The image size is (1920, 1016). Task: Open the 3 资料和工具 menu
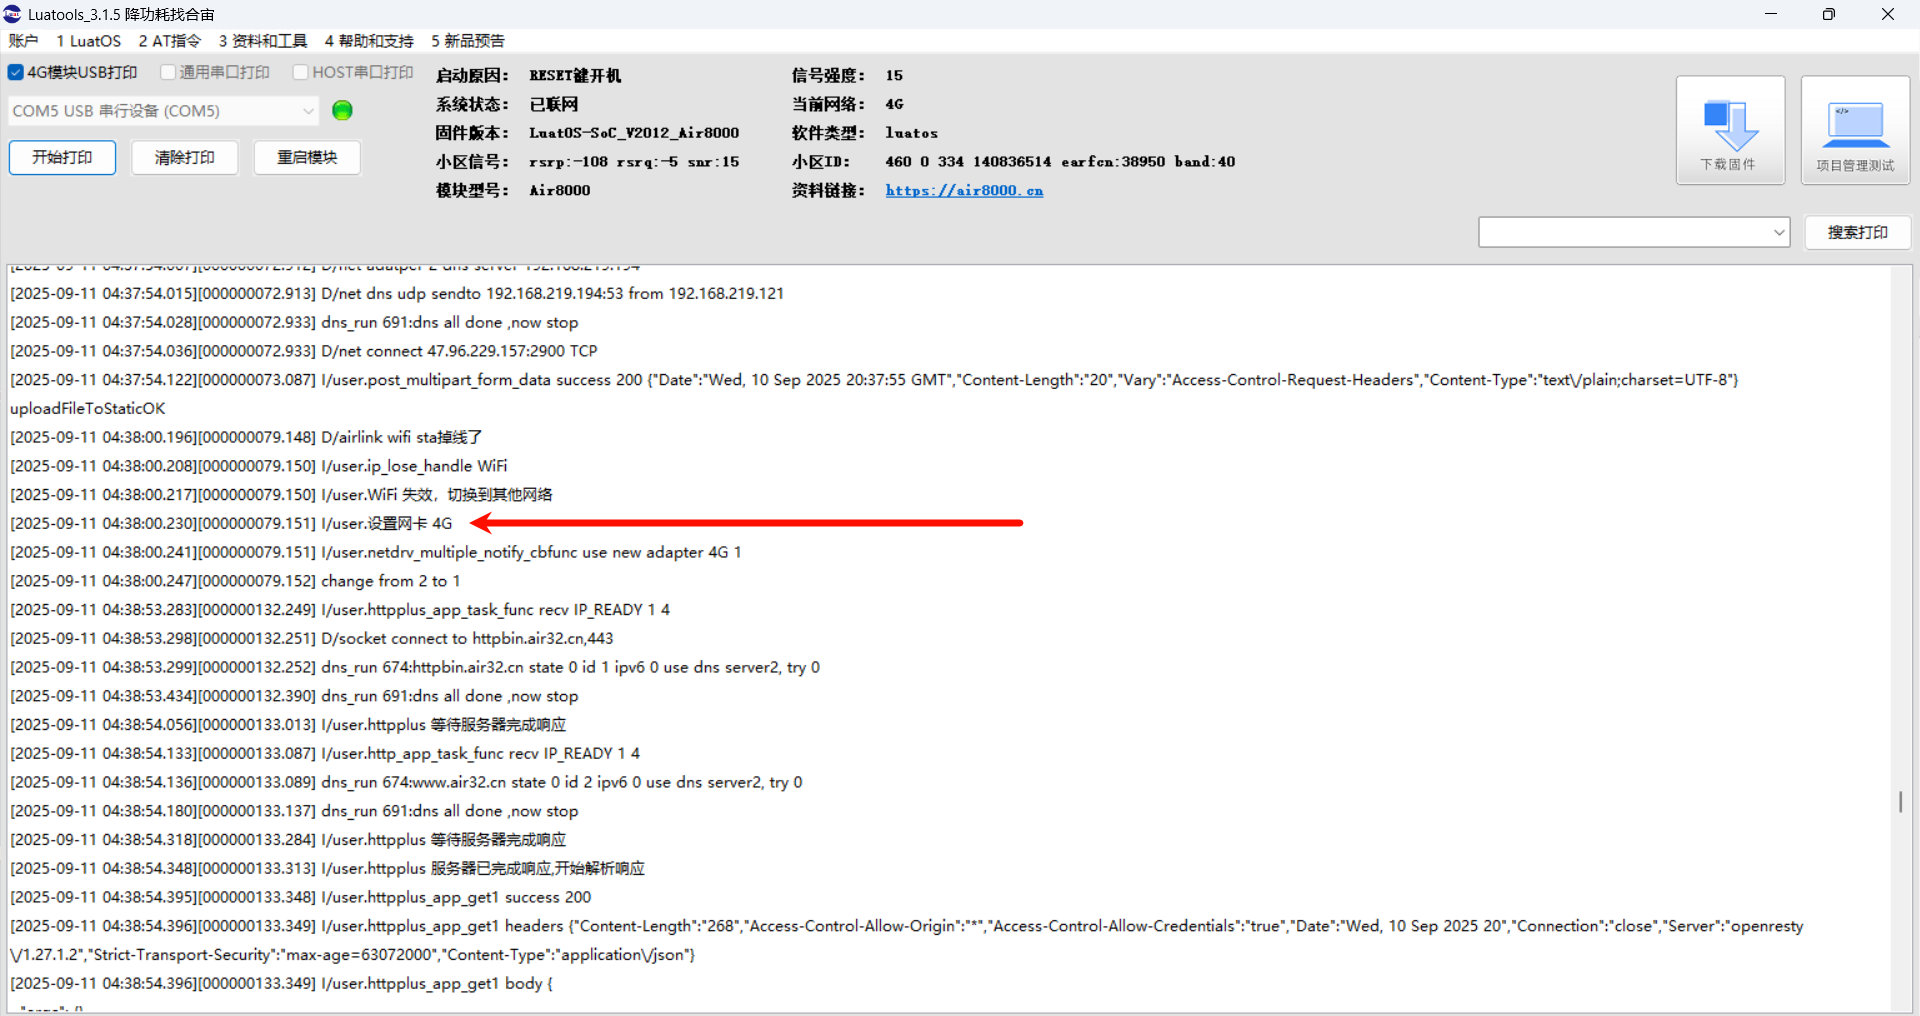(x=263, y=41)
